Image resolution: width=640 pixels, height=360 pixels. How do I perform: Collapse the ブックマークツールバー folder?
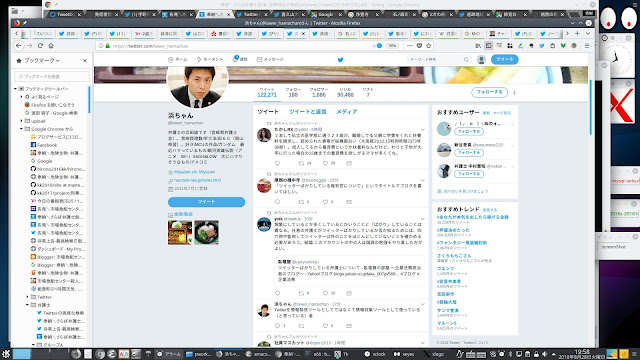coord(16,89)
